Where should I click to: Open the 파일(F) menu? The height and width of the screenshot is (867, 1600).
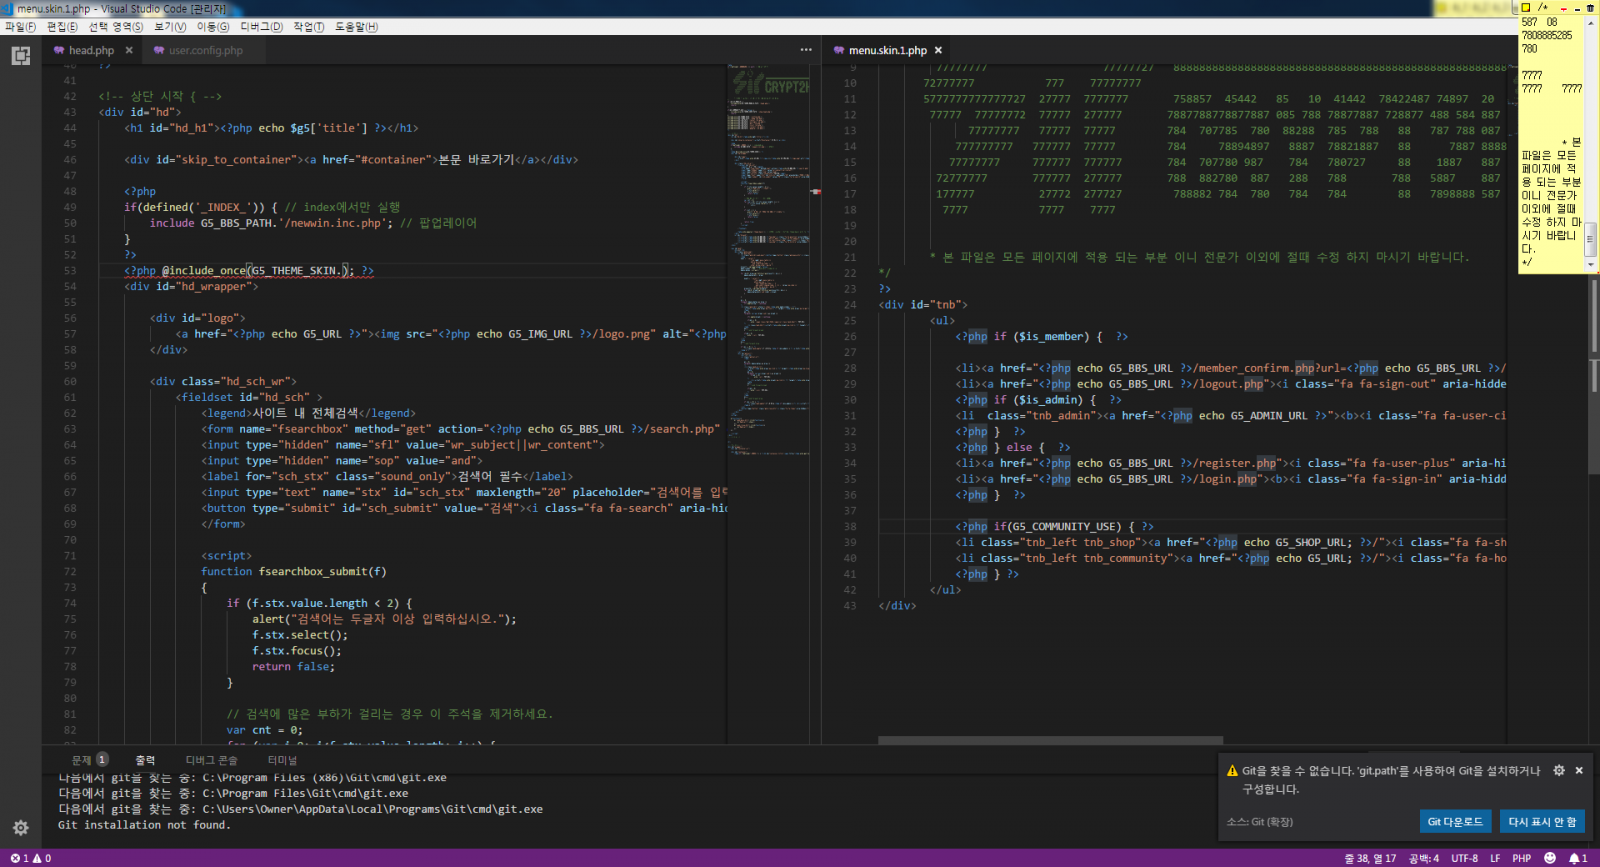pyautogui.click(x=20, y=27)
